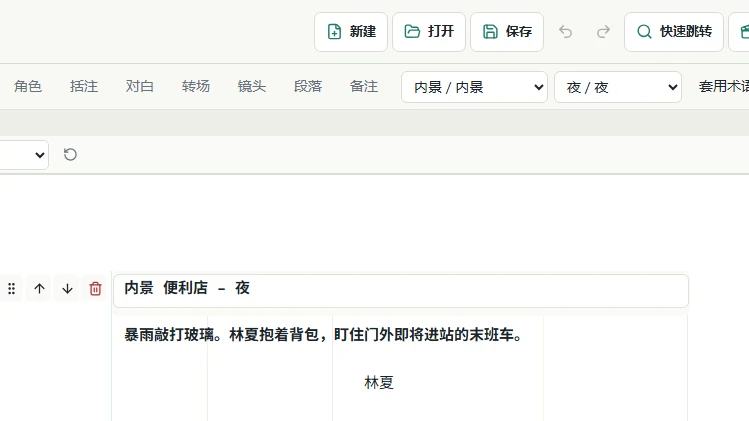Open the partially visible dropdown beside reset icon

click(24, 155)
